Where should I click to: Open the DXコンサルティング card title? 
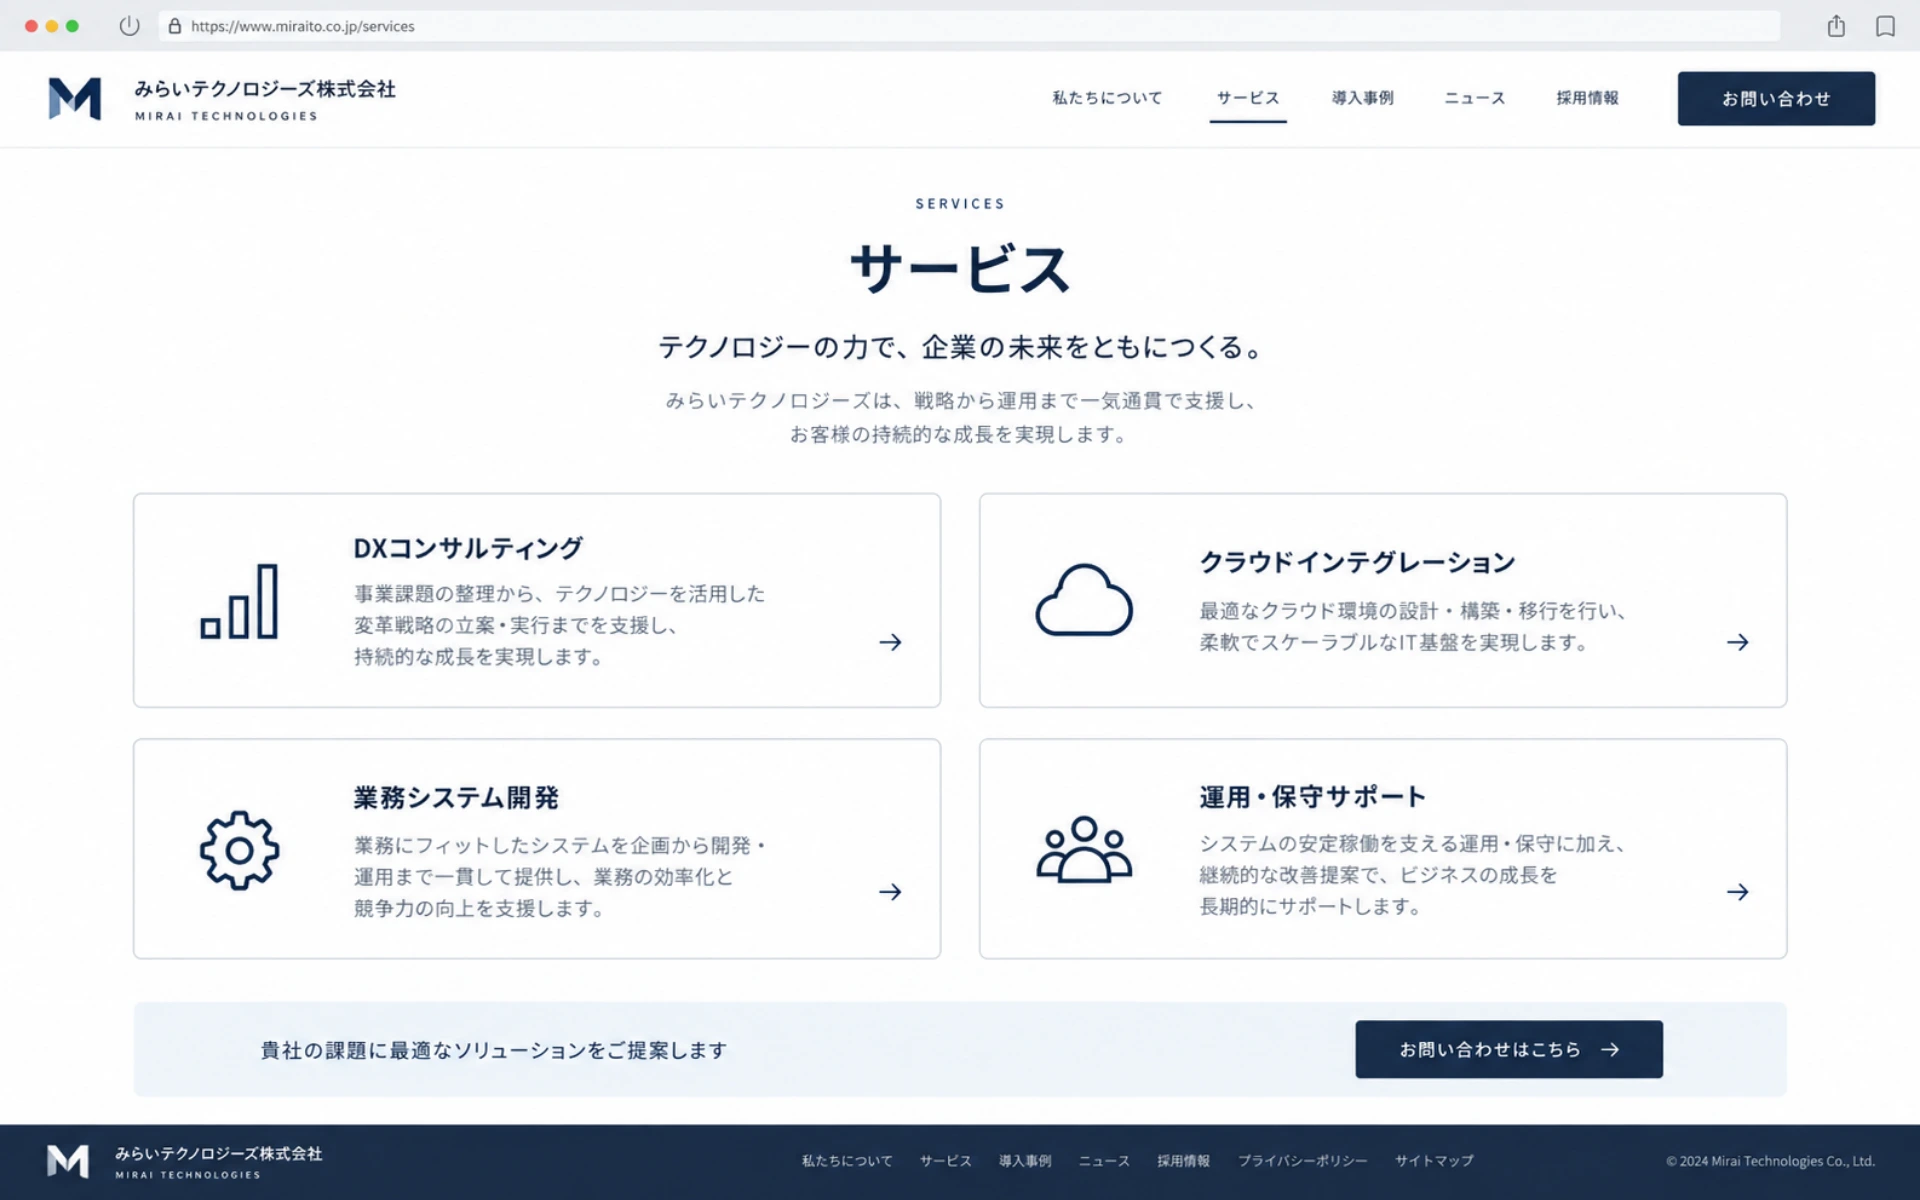pos(468,548)
